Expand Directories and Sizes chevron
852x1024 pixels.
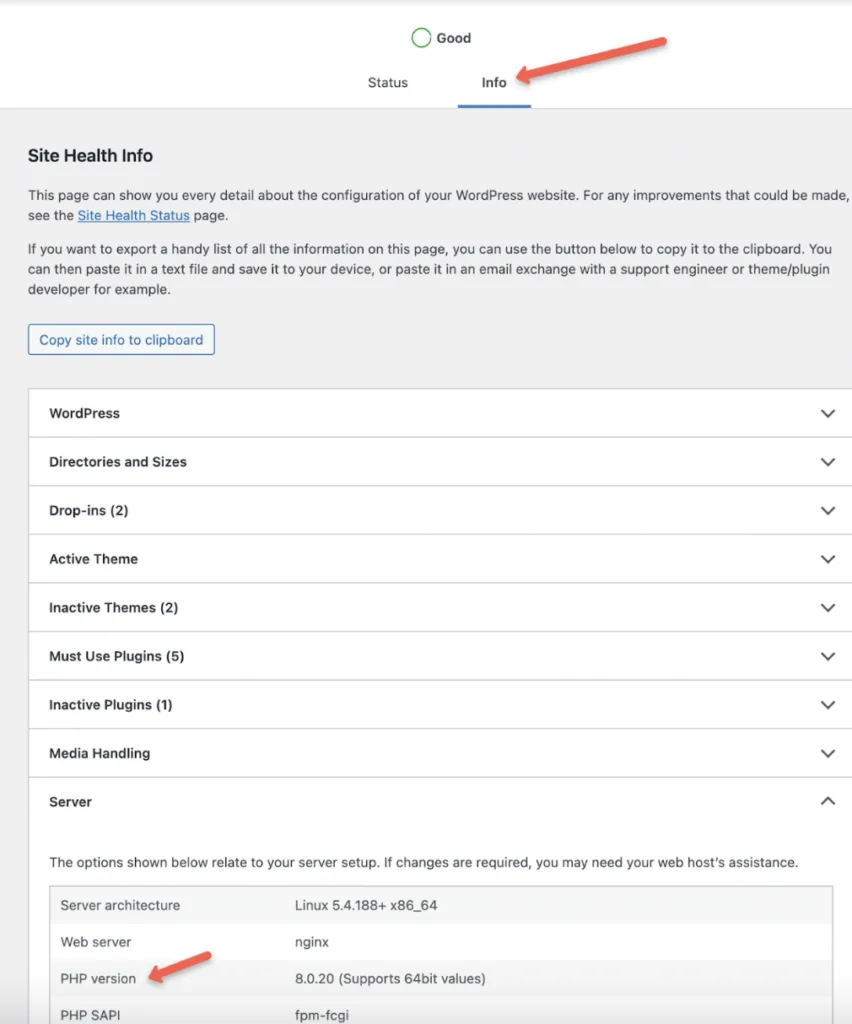click(827, 462)
